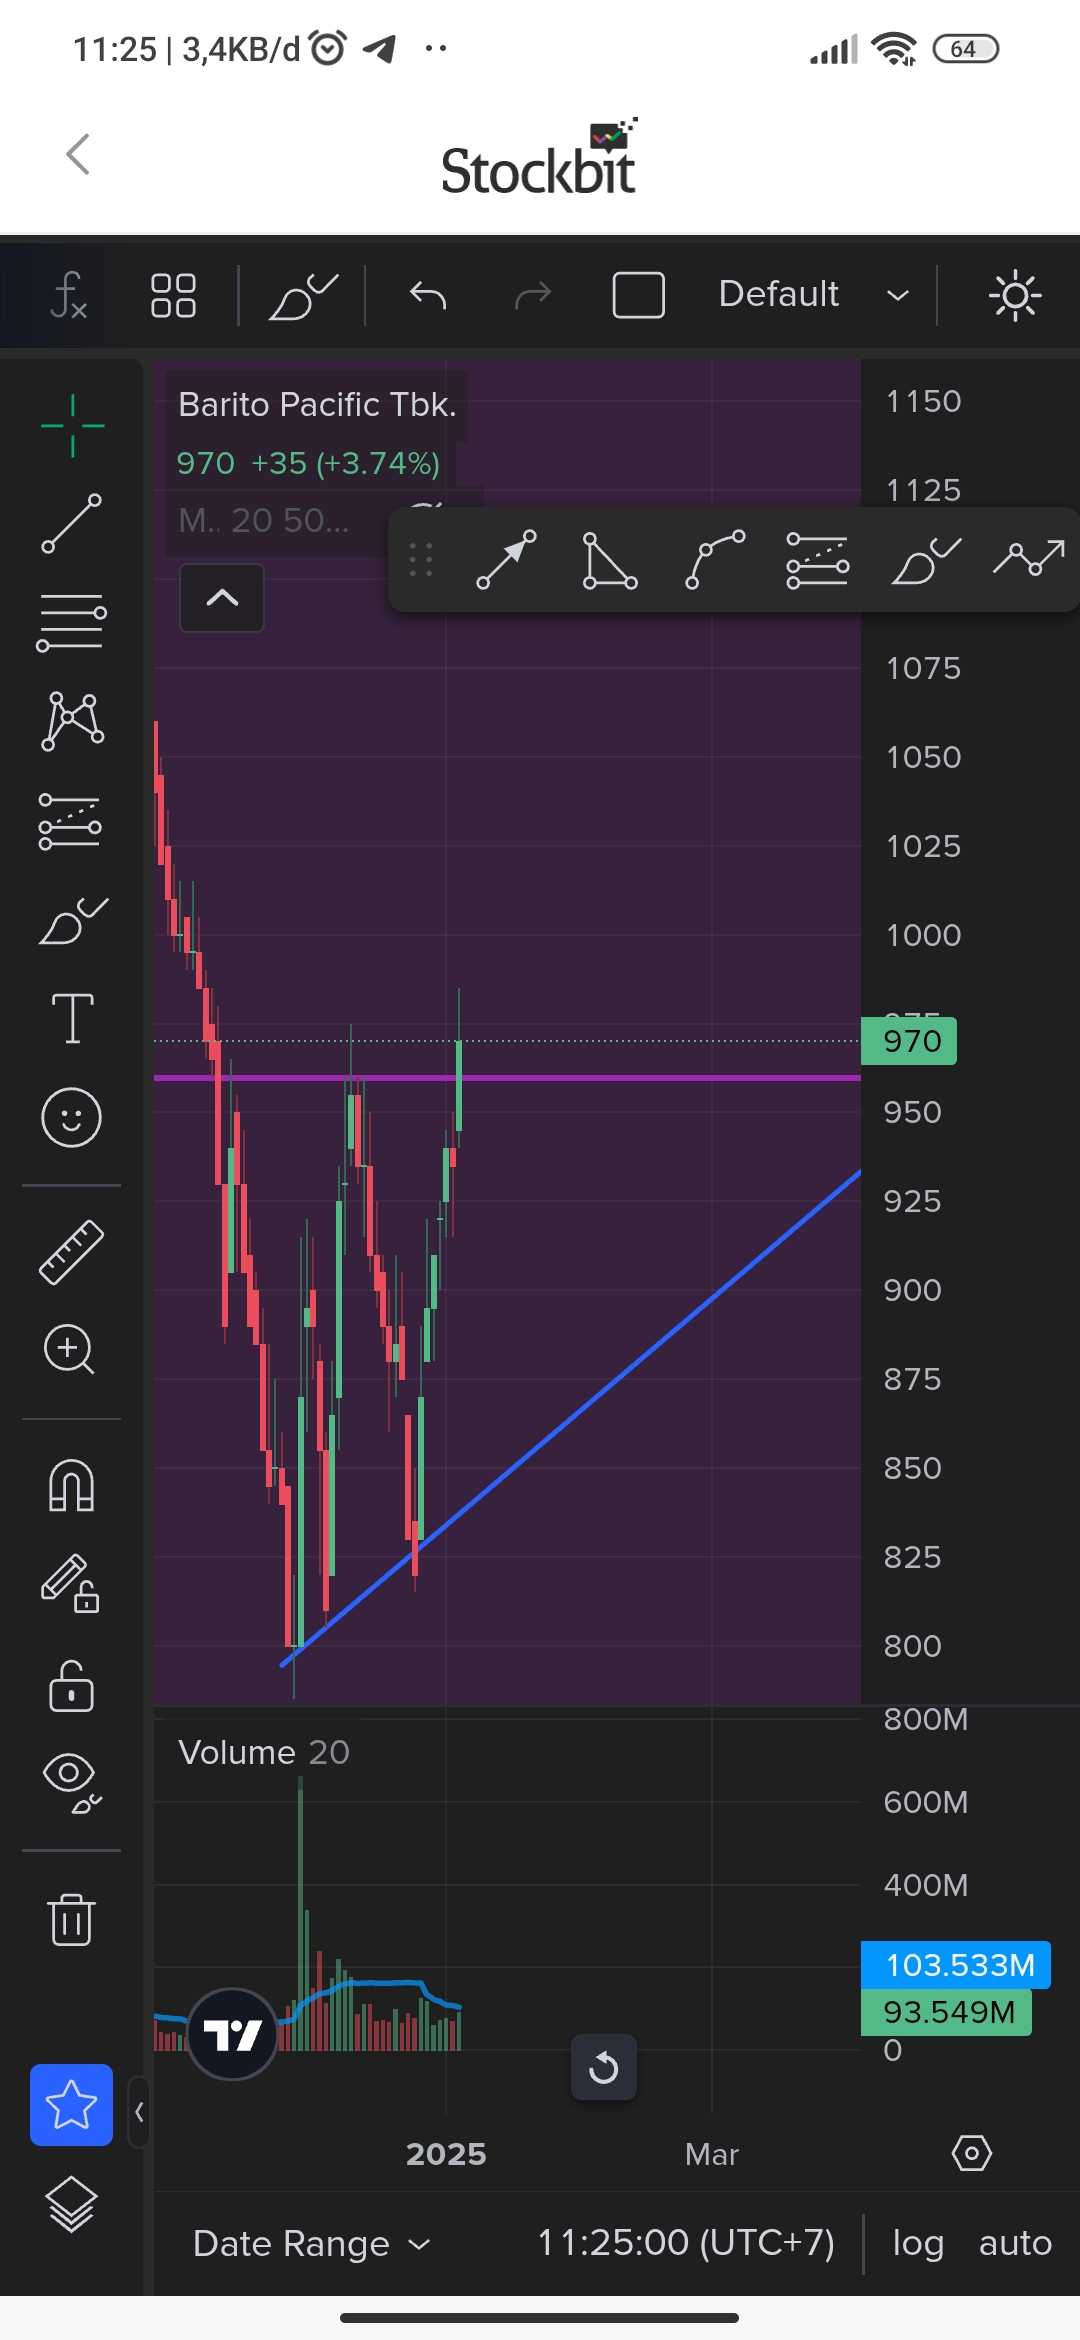Choose the brush tool in floating toolbar

pos(925,560)
